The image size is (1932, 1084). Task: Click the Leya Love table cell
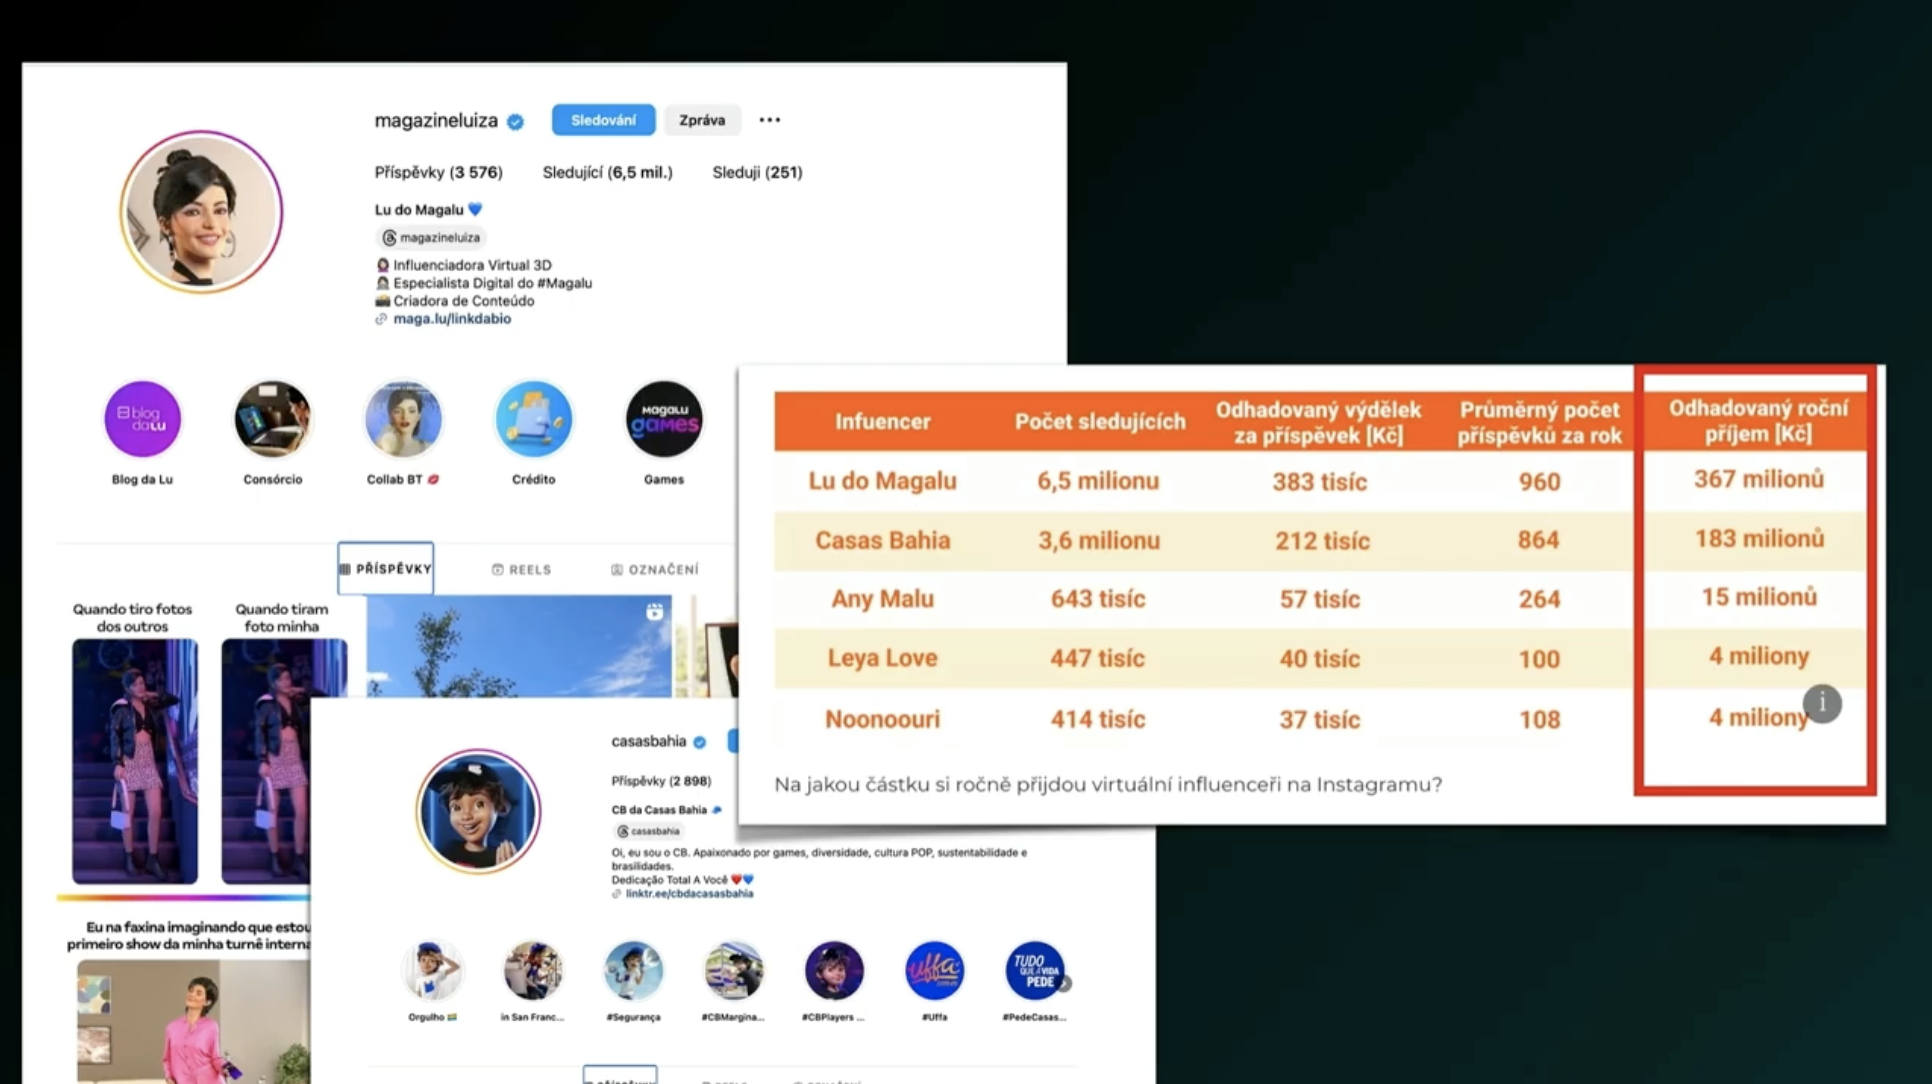[x=882, y=658]
